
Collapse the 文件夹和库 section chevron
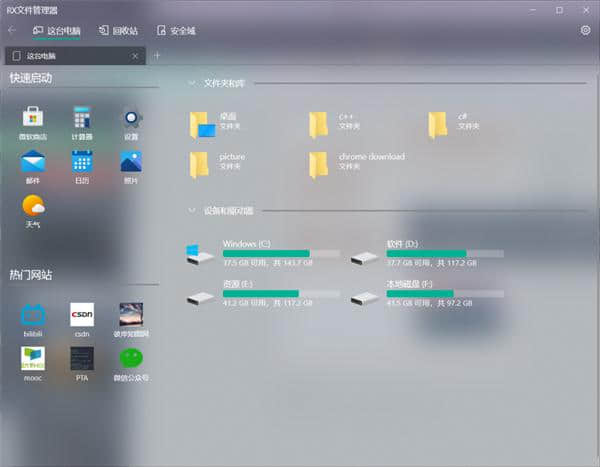[192, 83]
